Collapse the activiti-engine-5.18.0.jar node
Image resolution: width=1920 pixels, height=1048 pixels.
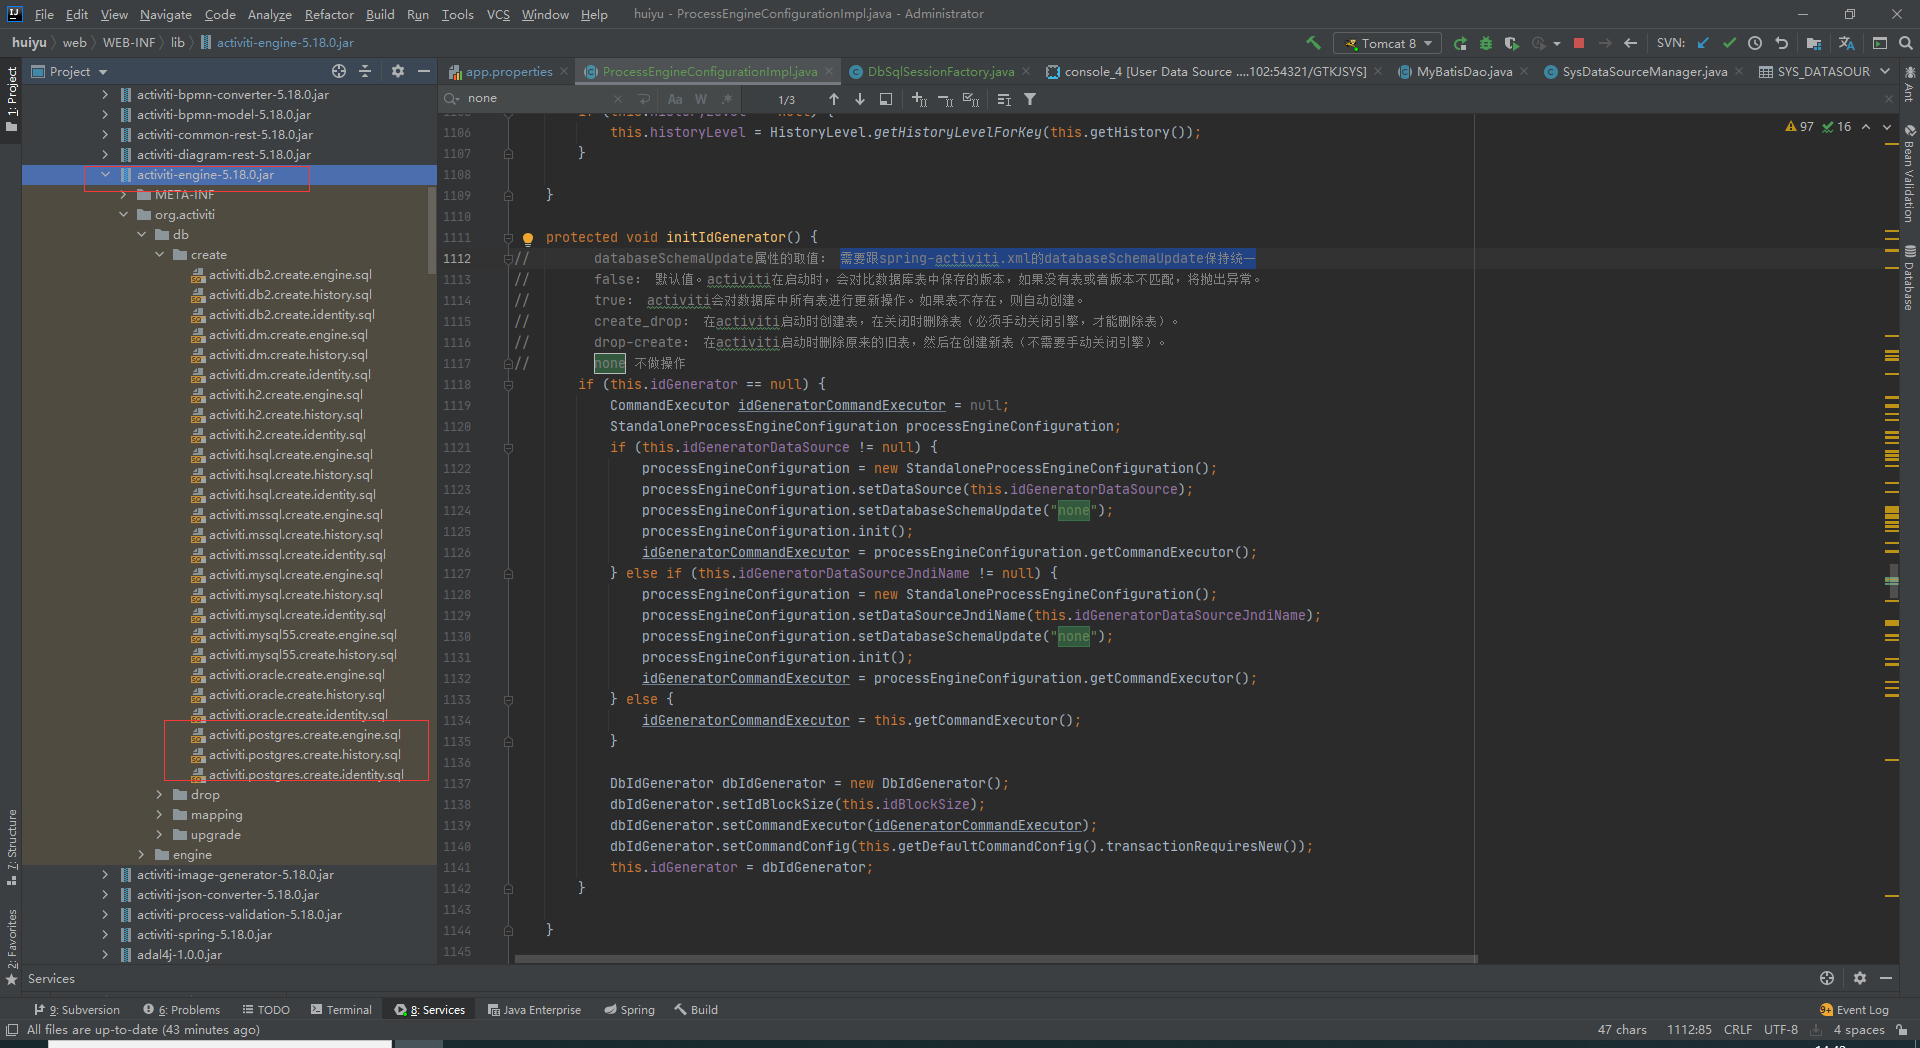105,174
